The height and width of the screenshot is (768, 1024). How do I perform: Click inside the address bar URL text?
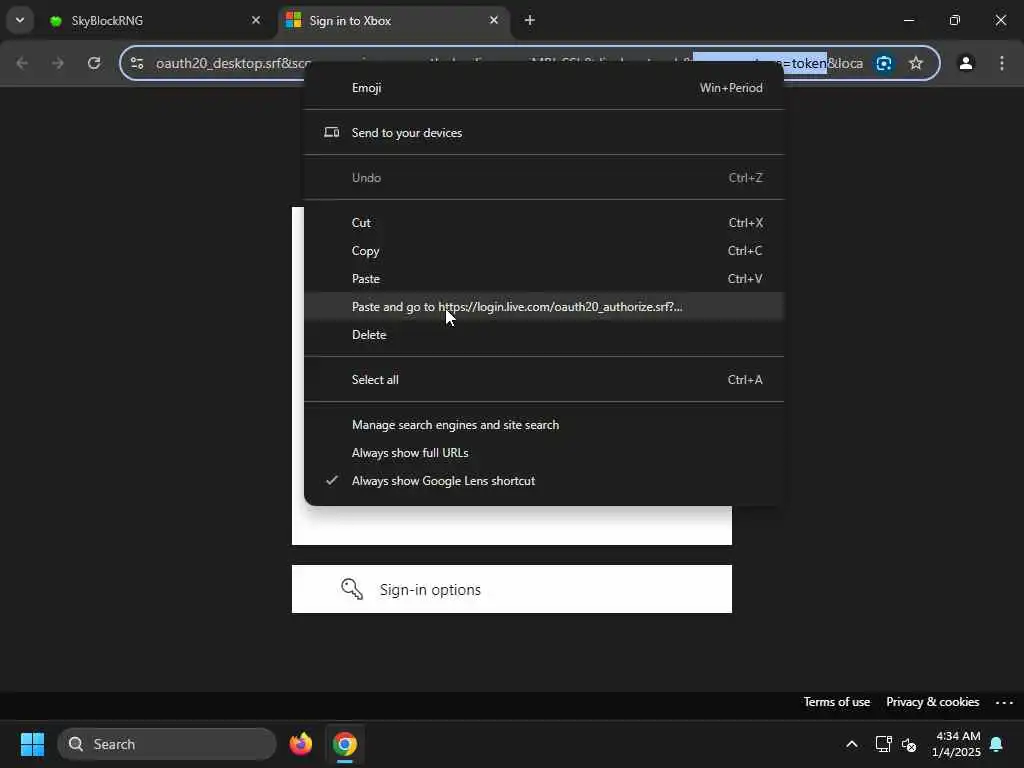point(229,63)
